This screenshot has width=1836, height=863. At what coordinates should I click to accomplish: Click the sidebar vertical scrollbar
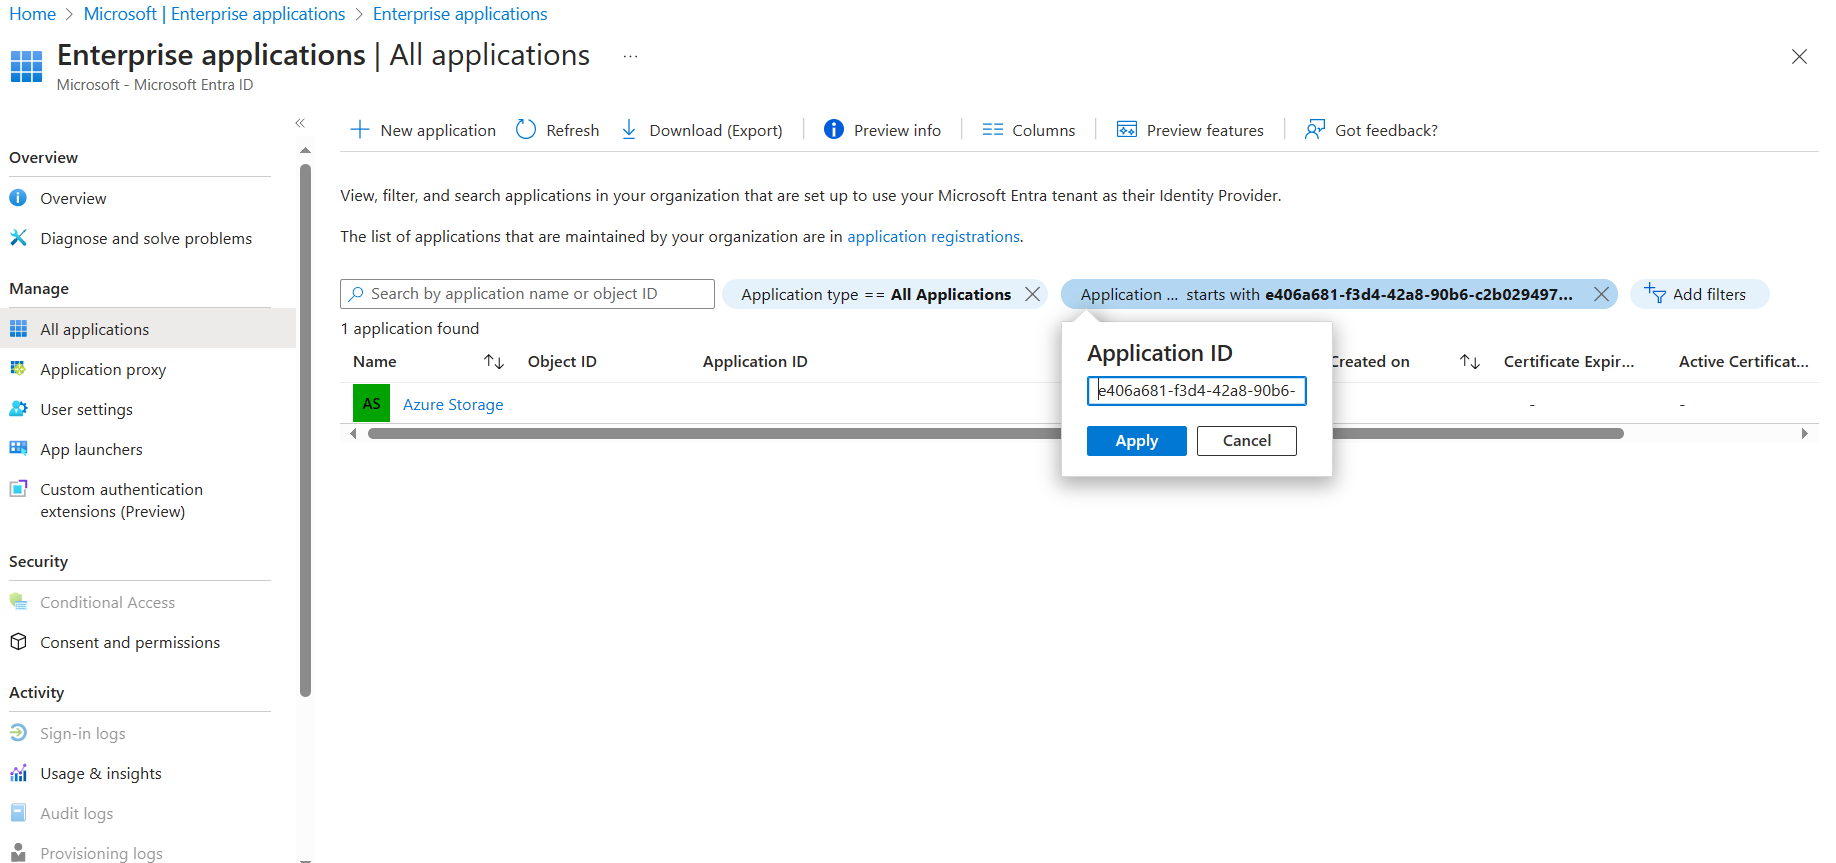pyautogui.click(x=305, y=430)
